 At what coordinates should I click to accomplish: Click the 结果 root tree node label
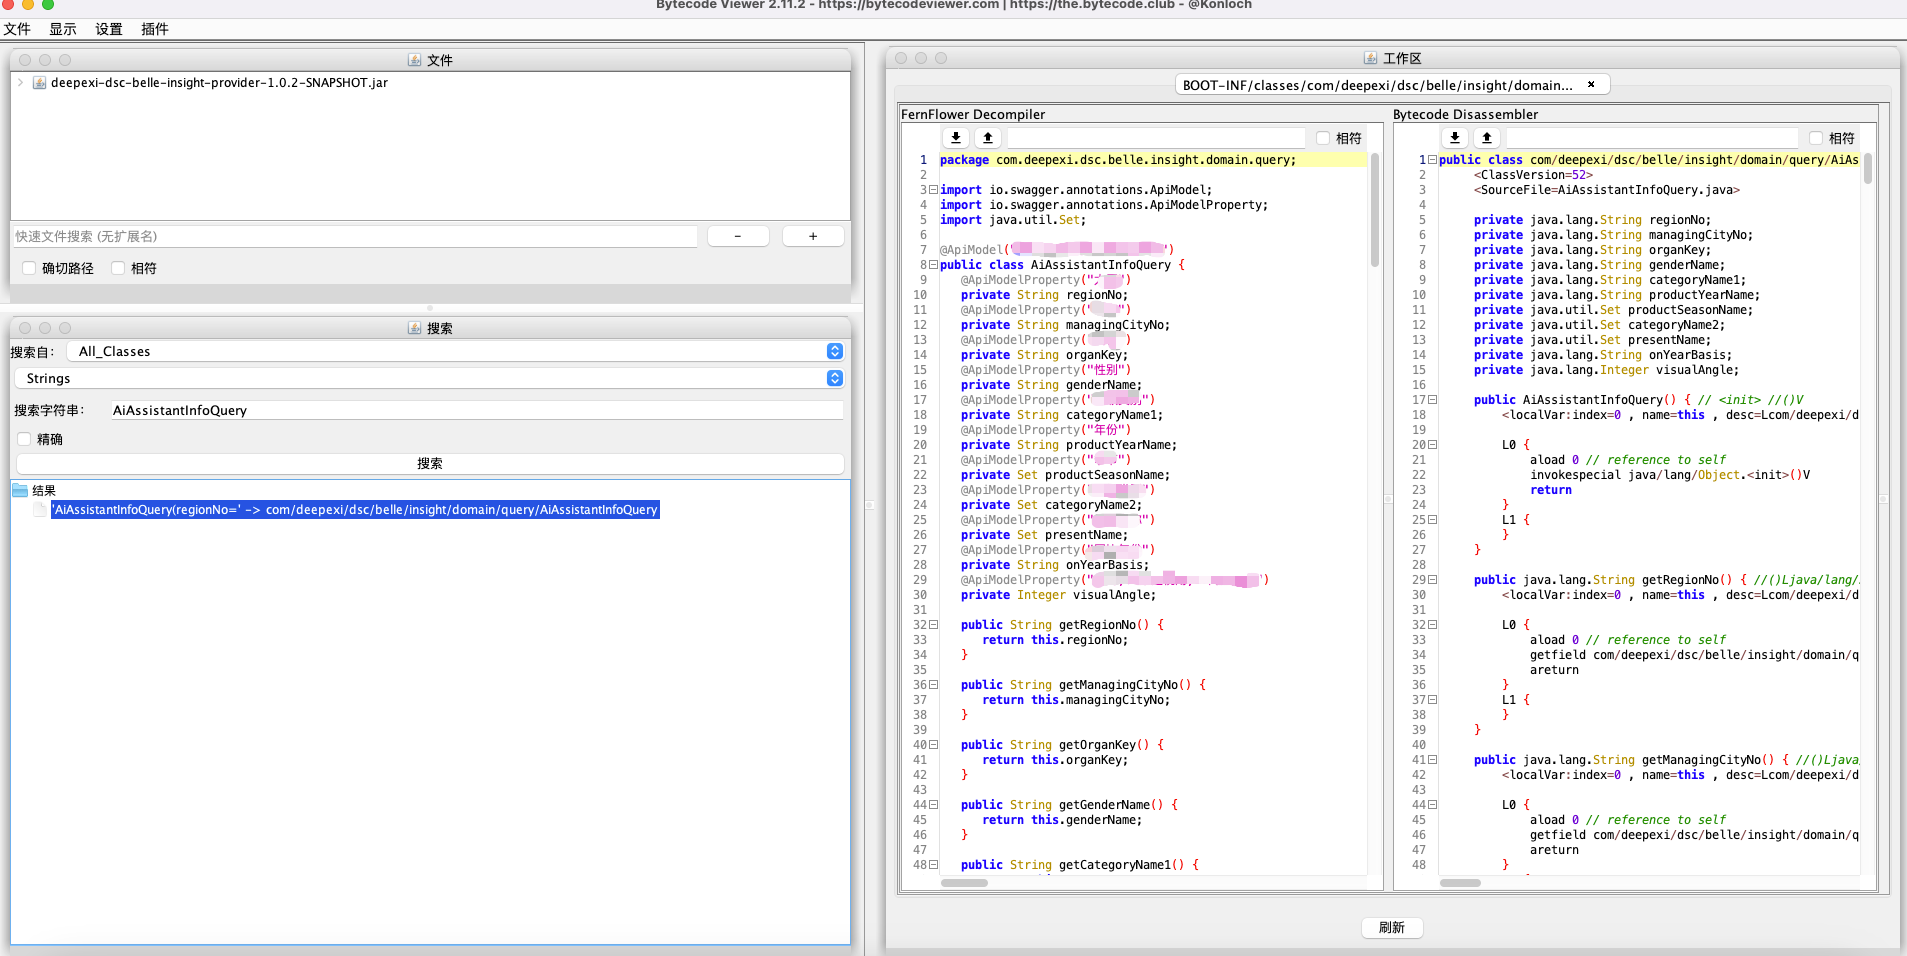point(44,491)
